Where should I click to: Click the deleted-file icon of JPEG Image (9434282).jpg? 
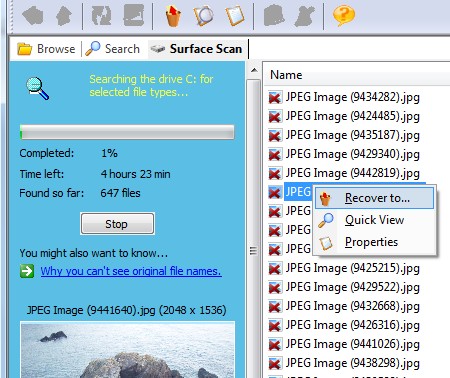(x=275, y=97)
